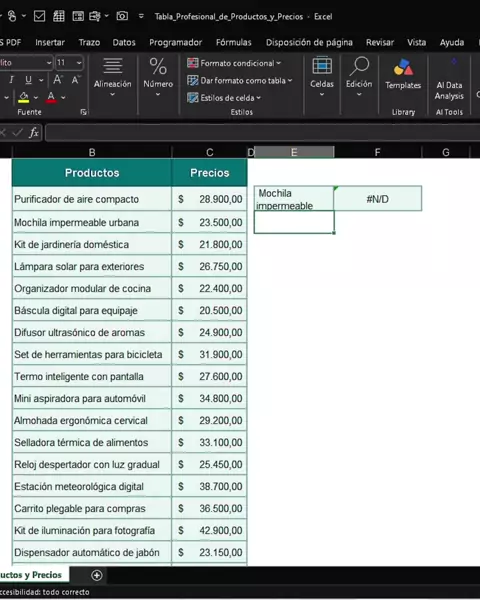Launch the AI Data Analysis tool
Screen dimensions: 480x600
click(x=449, y=79)
